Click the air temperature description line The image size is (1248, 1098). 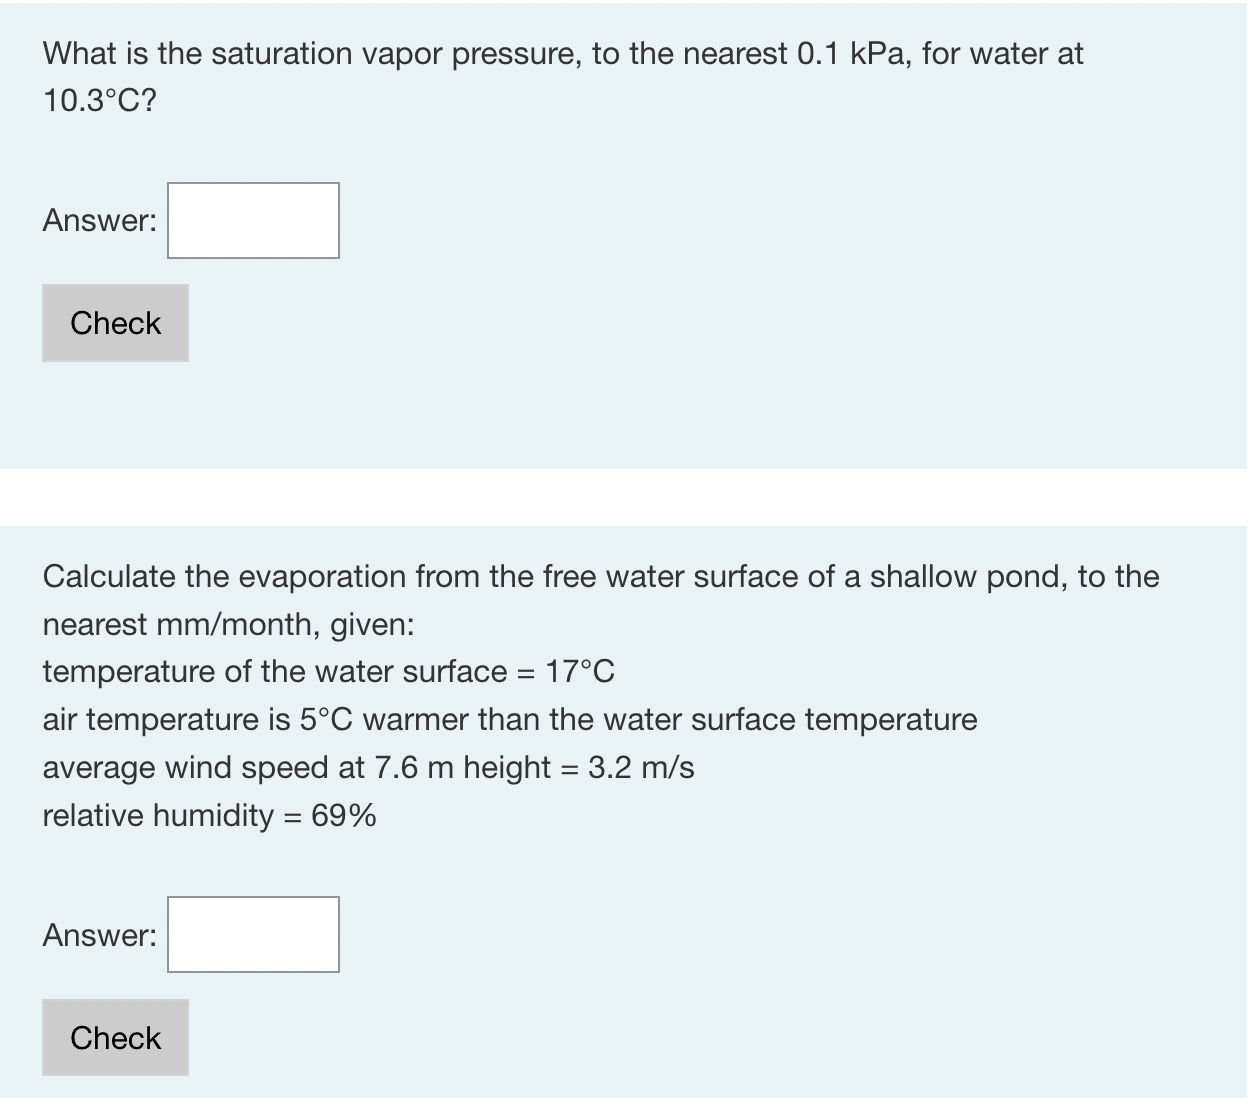tap(509, 719)
